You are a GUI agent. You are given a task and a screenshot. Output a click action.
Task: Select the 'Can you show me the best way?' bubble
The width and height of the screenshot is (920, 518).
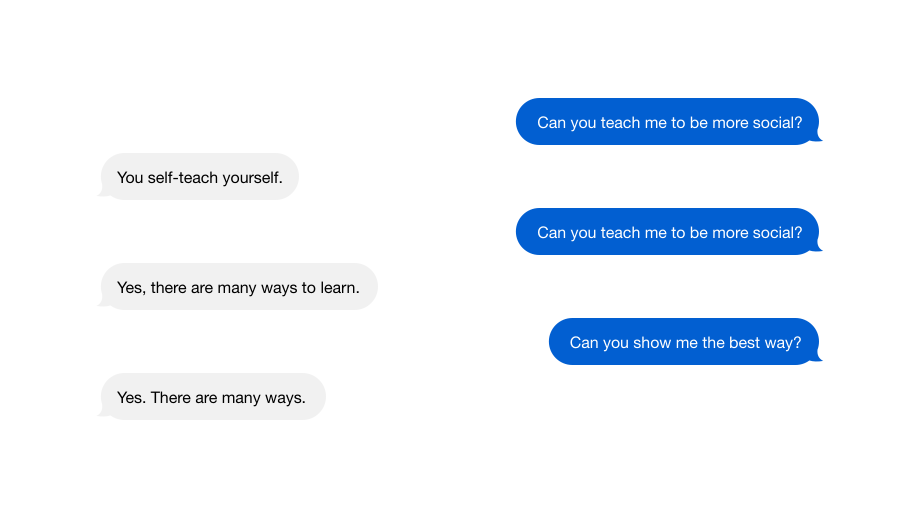(x=685, y=341)
